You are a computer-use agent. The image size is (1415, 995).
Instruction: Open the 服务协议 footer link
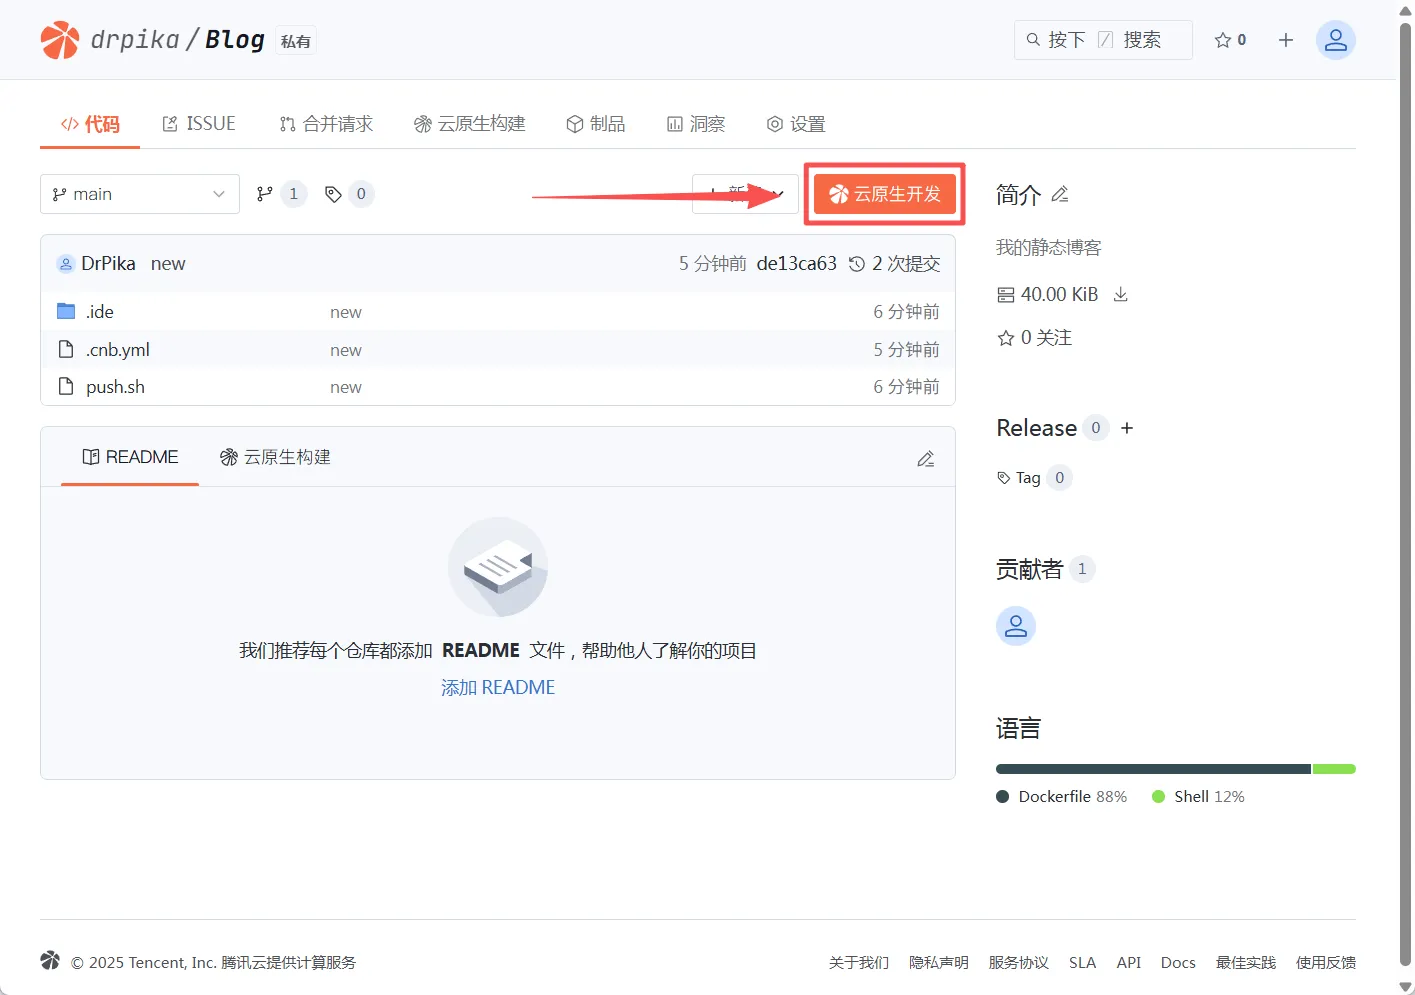[1019, 963]
